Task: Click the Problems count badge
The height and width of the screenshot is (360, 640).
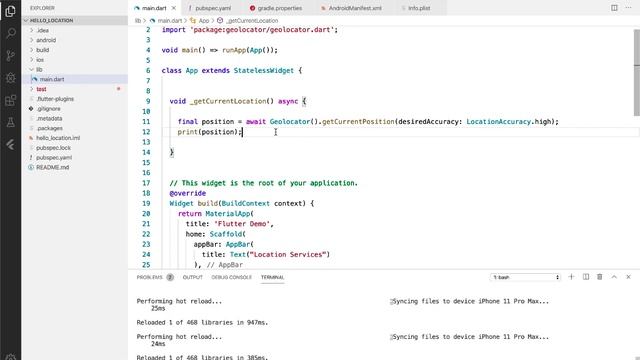Action: pyautogui.click(x=170, y=277)
